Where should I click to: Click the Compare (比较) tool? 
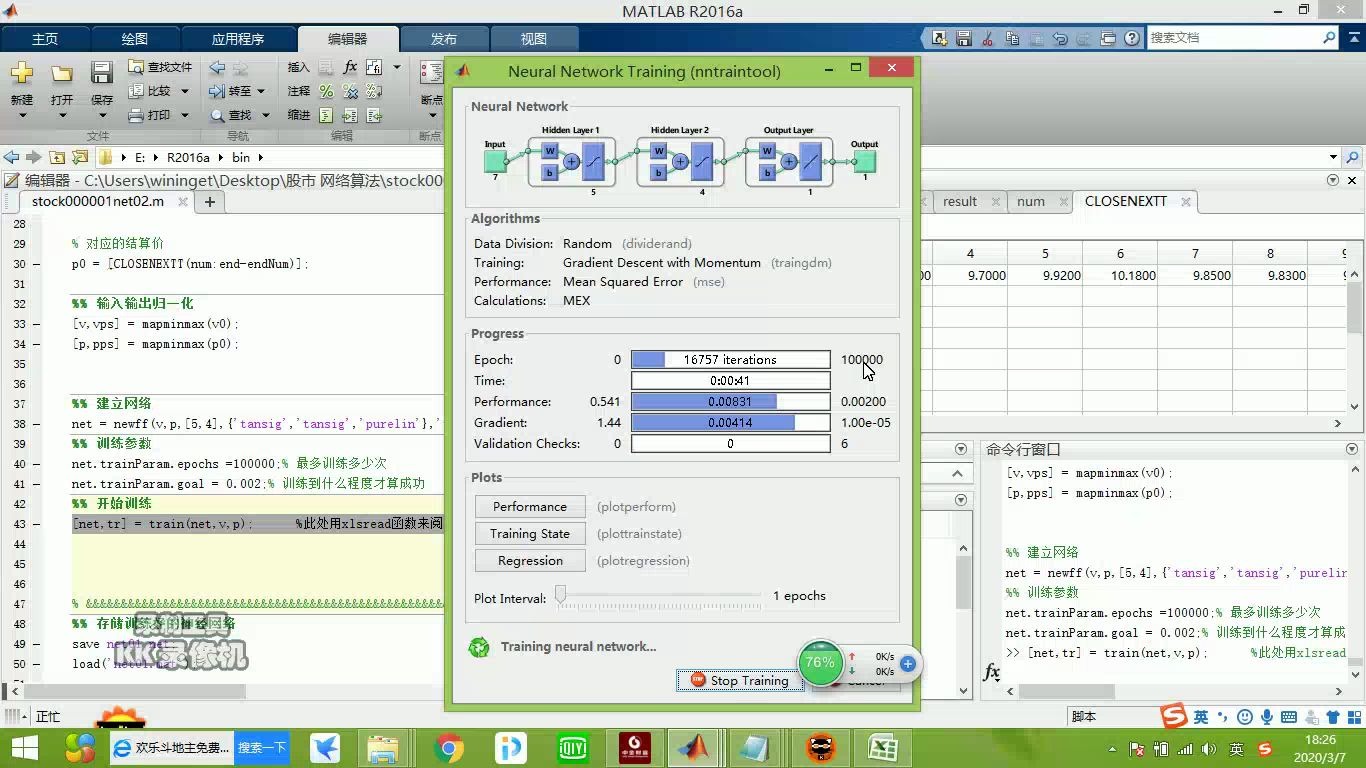coord(150,91)
